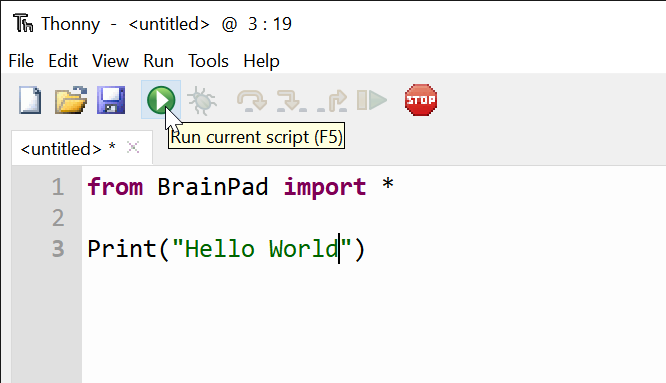Screen dimensions: 666x383
Task: Open the View menu
Action: 110,61
